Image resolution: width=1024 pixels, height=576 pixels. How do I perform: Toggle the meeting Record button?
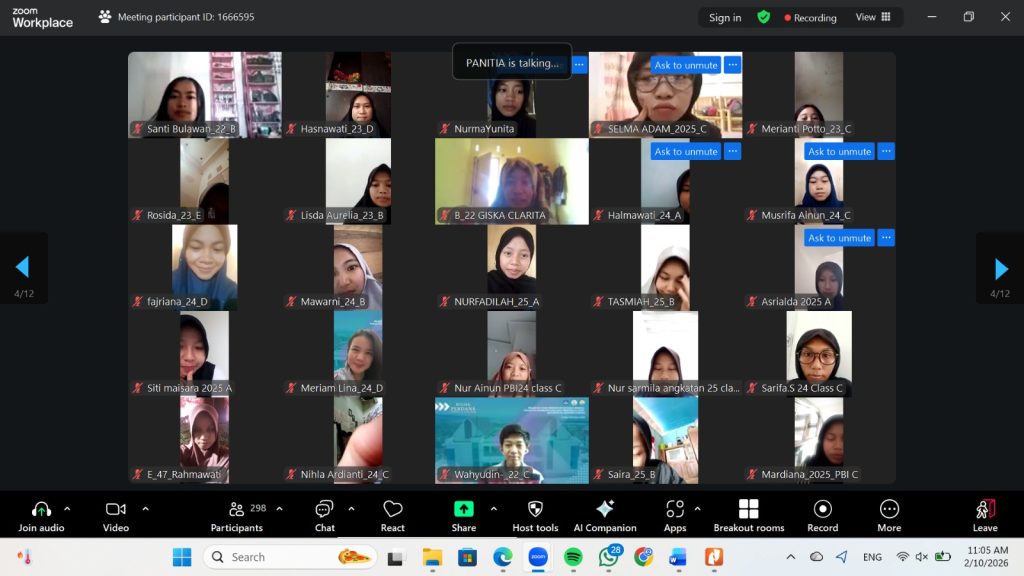822,515
